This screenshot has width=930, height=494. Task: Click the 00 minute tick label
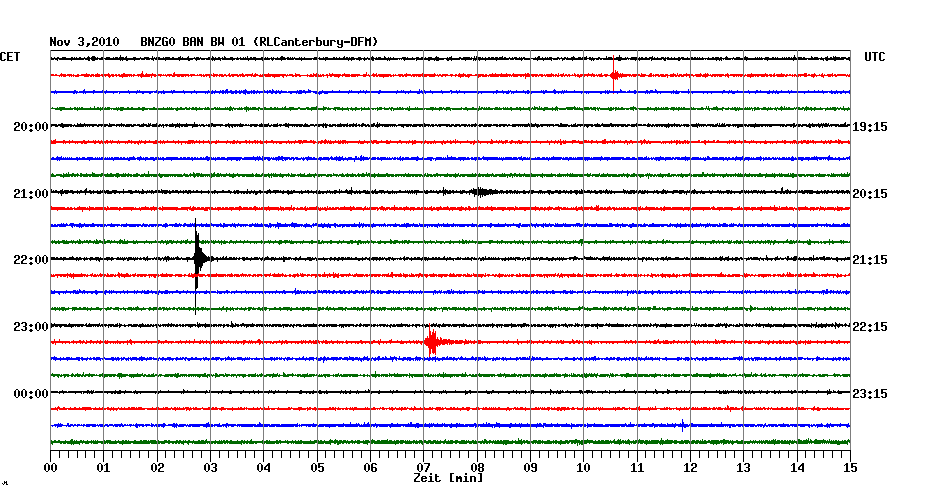coord(50,467)
